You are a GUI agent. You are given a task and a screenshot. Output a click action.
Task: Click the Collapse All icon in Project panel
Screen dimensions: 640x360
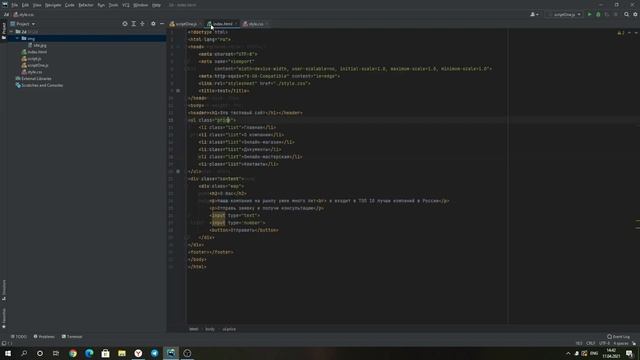pyautogui.click(x=142, y=24)
